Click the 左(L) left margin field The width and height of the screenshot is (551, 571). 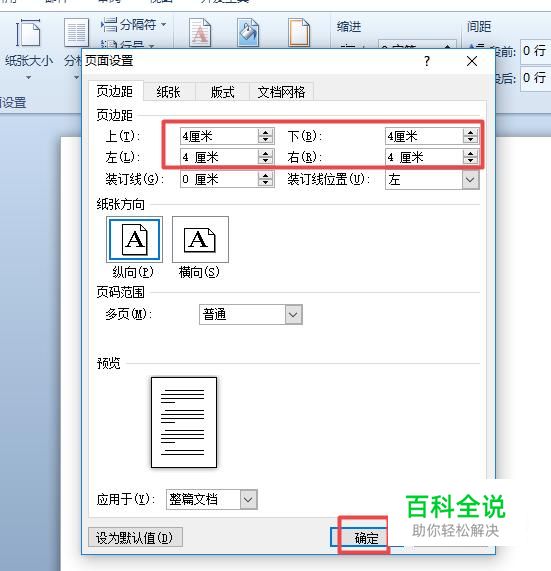[219, 157]
